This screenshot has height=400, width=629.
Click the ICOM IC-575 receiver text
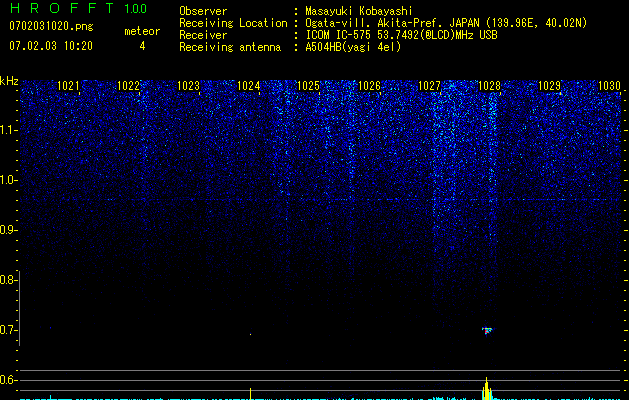click(x=402, y=35)
